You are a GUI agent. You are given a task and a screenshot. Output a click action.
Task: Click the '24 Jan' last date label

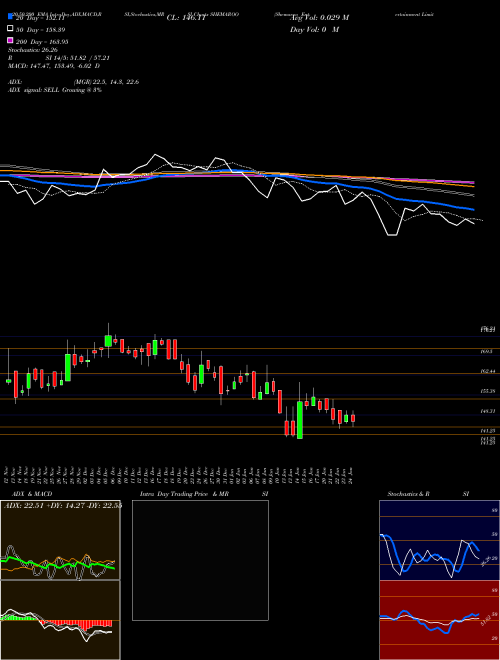pos(351,474)
